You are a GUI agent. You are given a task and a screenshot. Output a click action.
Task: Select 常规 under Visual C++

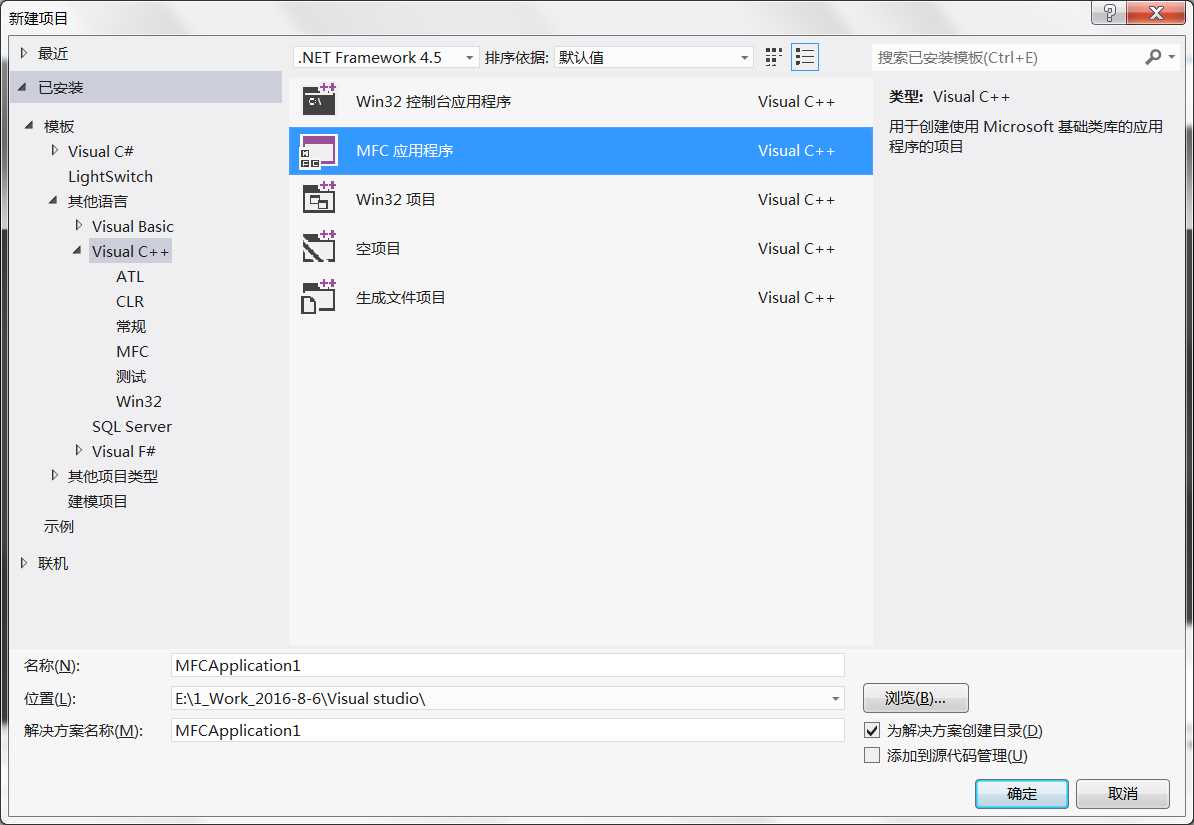point(131,326)
